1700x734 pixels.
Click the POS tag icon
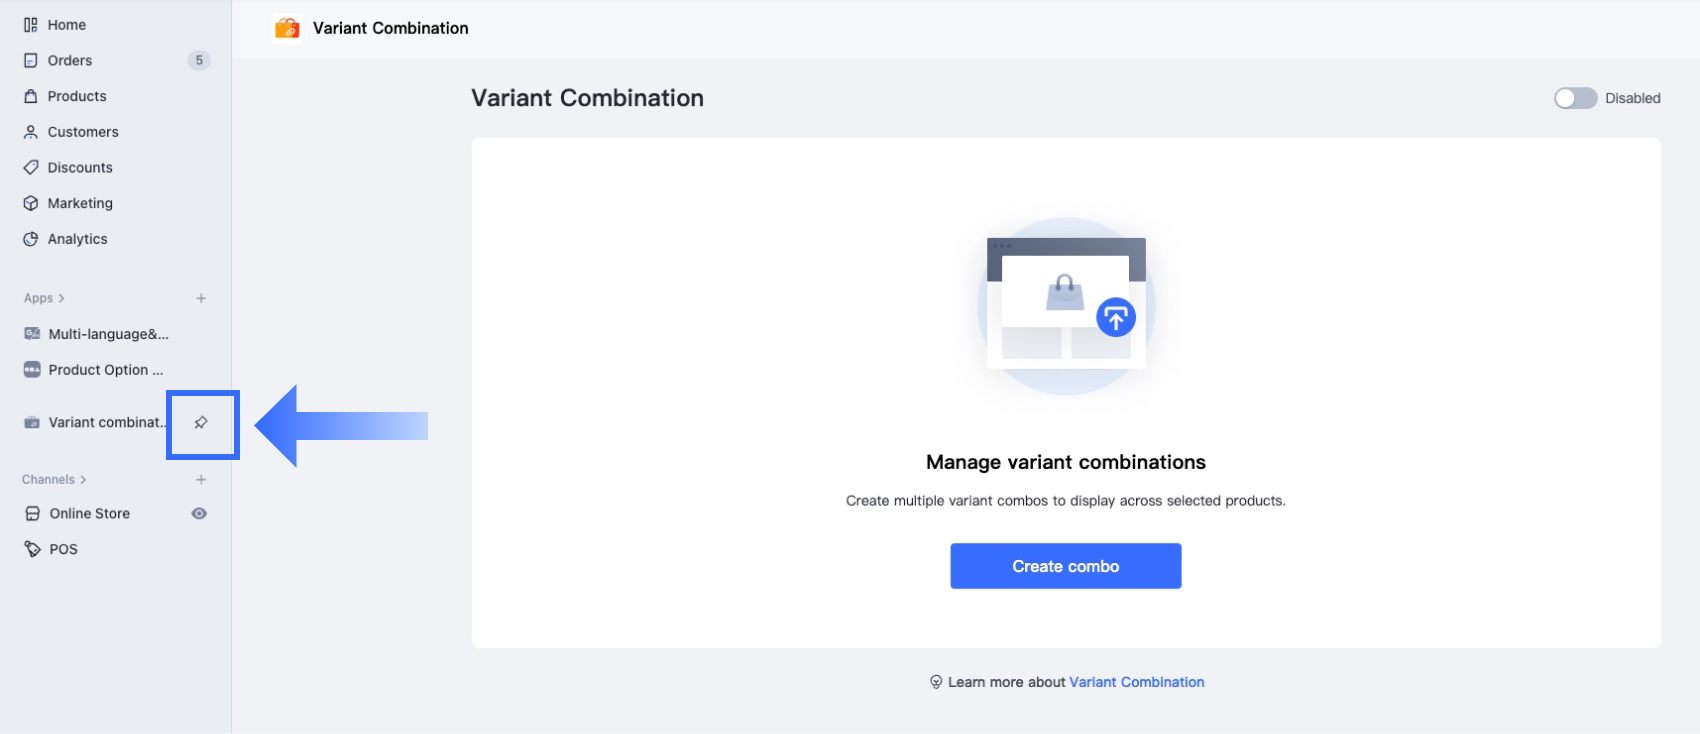32,549
